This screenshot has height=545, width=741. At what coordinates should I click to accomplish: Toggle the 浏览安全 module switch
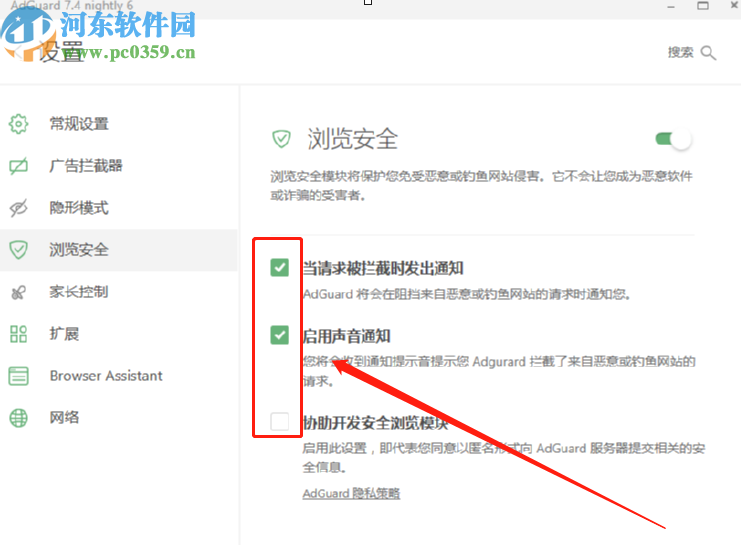point(673,139)
